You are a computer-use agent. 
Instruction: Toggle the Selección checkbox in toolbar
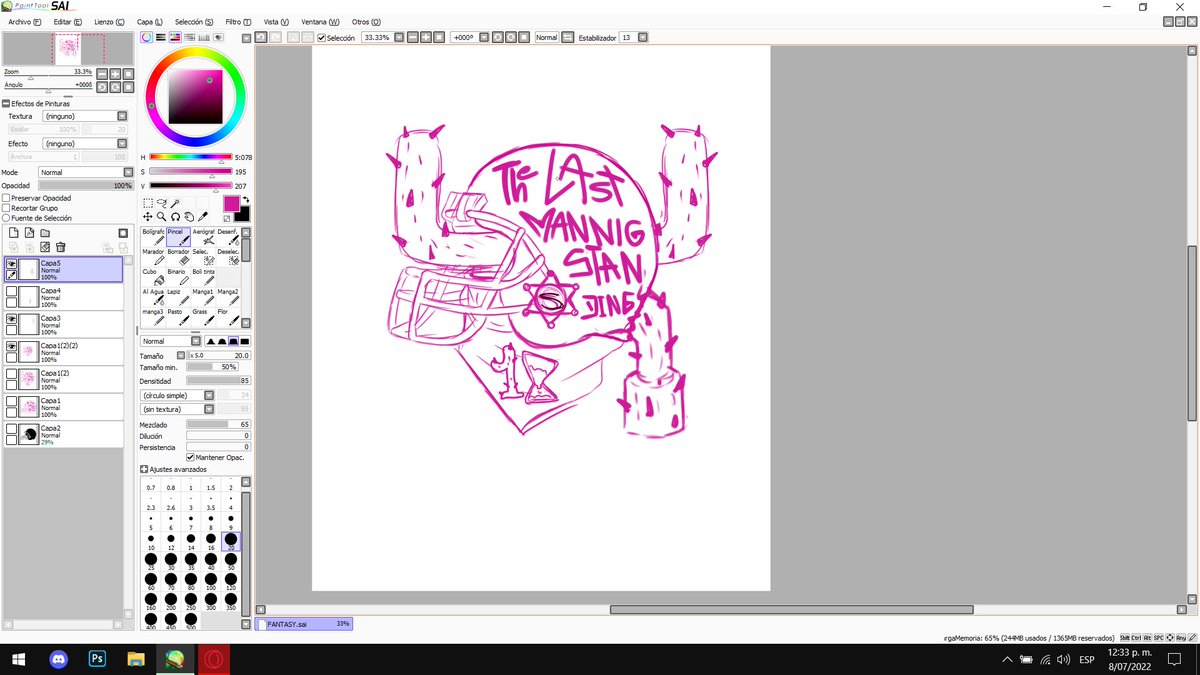point(321,37)
